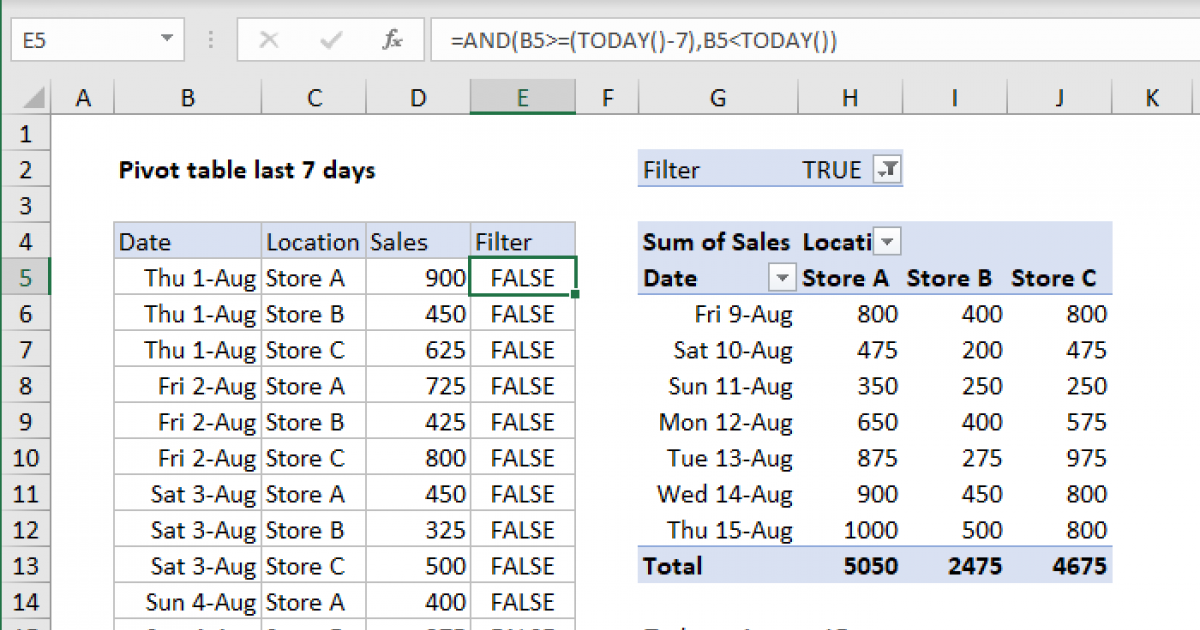Open the Date row labels filter dropdown

click(782, 278)
